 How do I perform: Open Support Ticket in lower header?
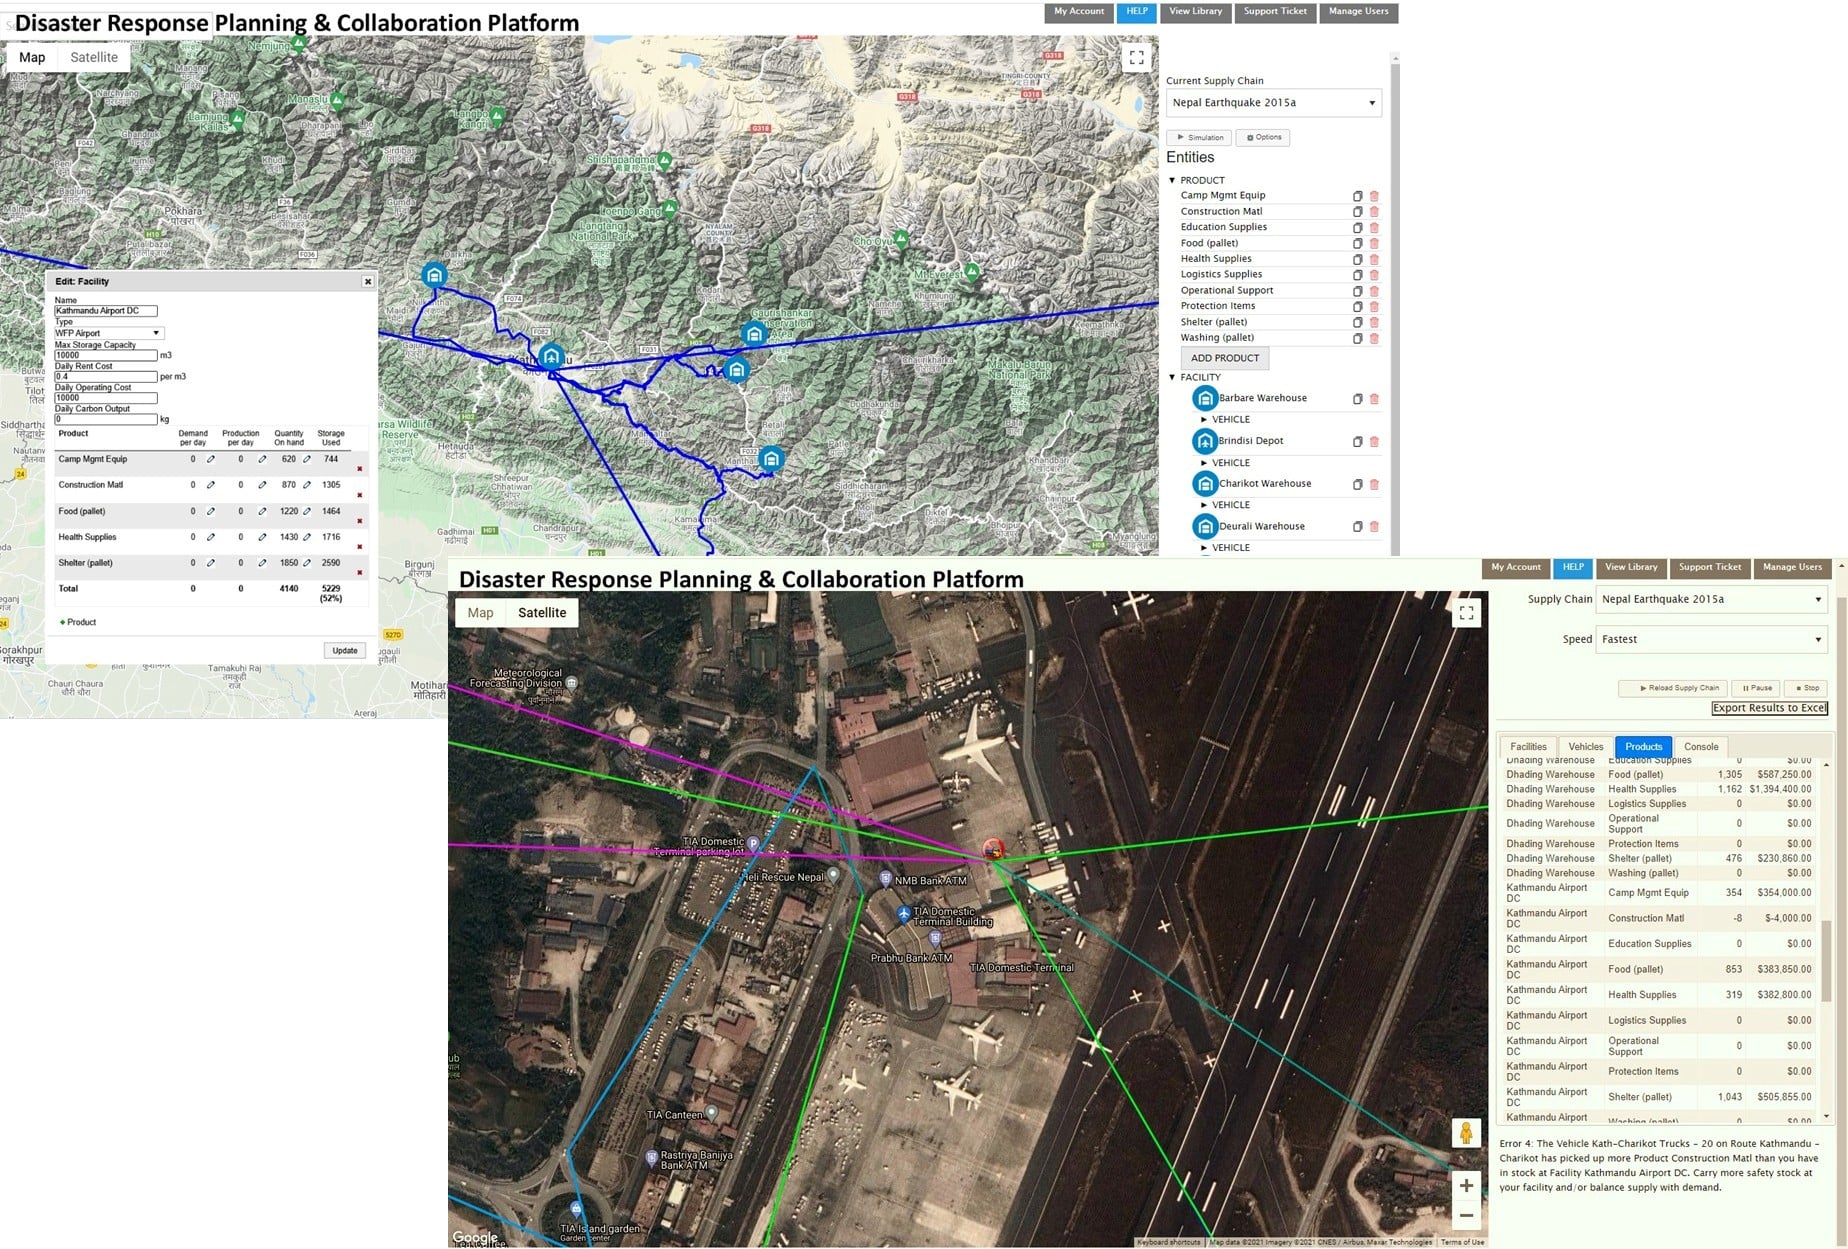(x=1709, y=568)
